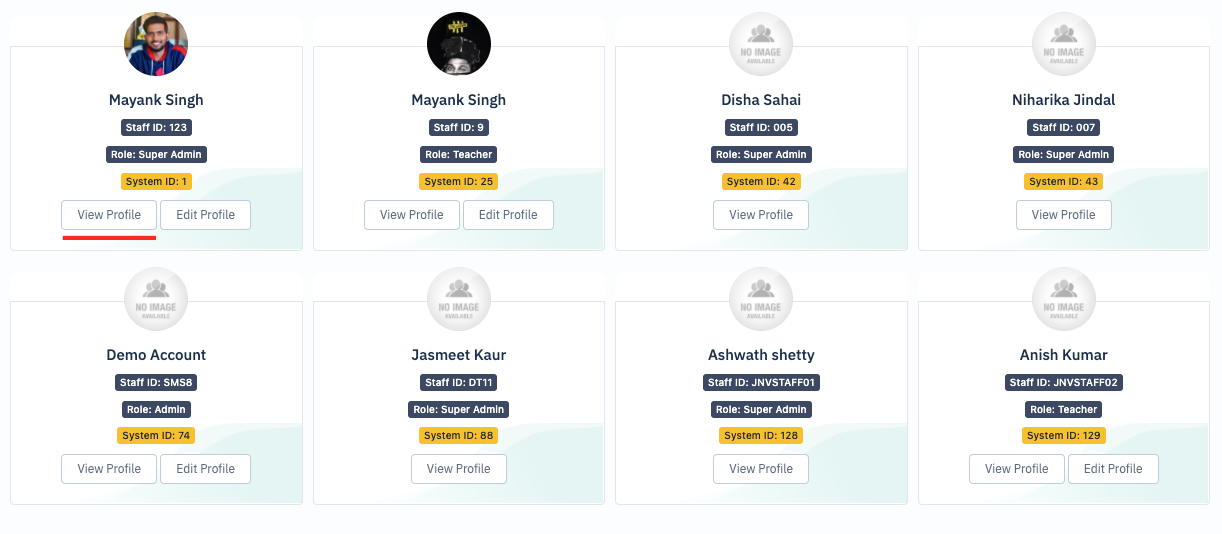
Task: View Profile of Jasmeet Kaur
Action: point(459,469)
